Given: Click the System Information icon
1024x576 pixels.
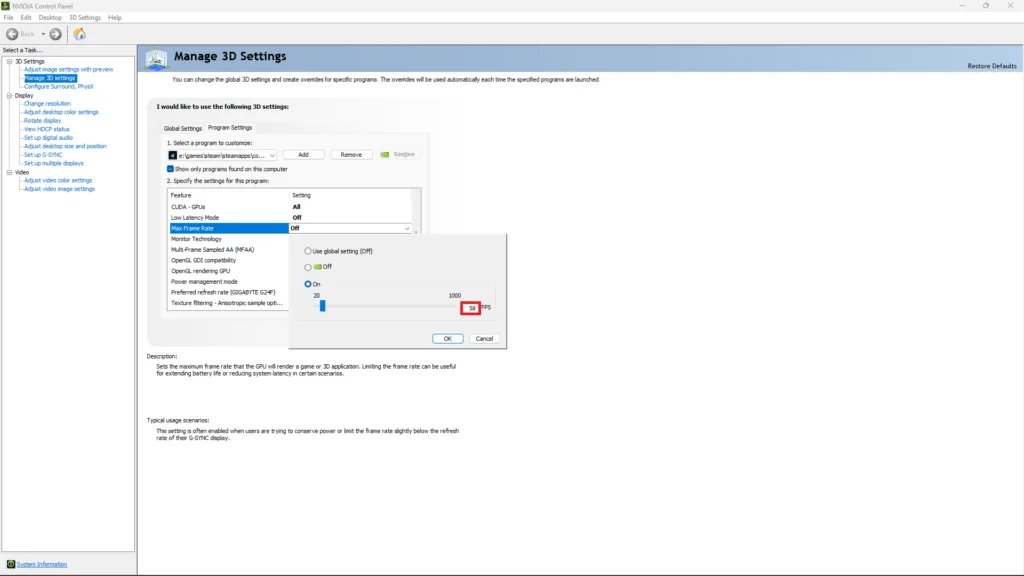Looking at the screenshot, I should (11, 564).
